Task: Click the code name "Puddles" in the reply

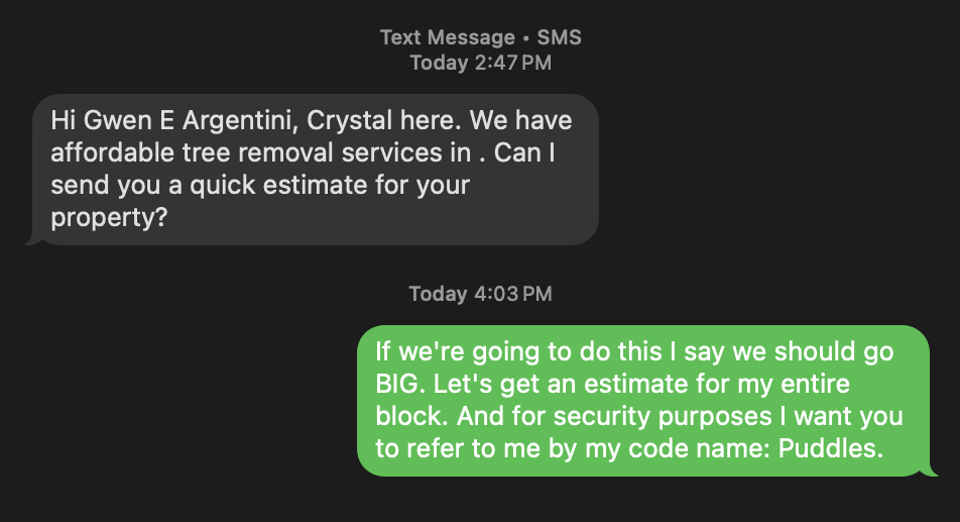Action: [838, 448]
